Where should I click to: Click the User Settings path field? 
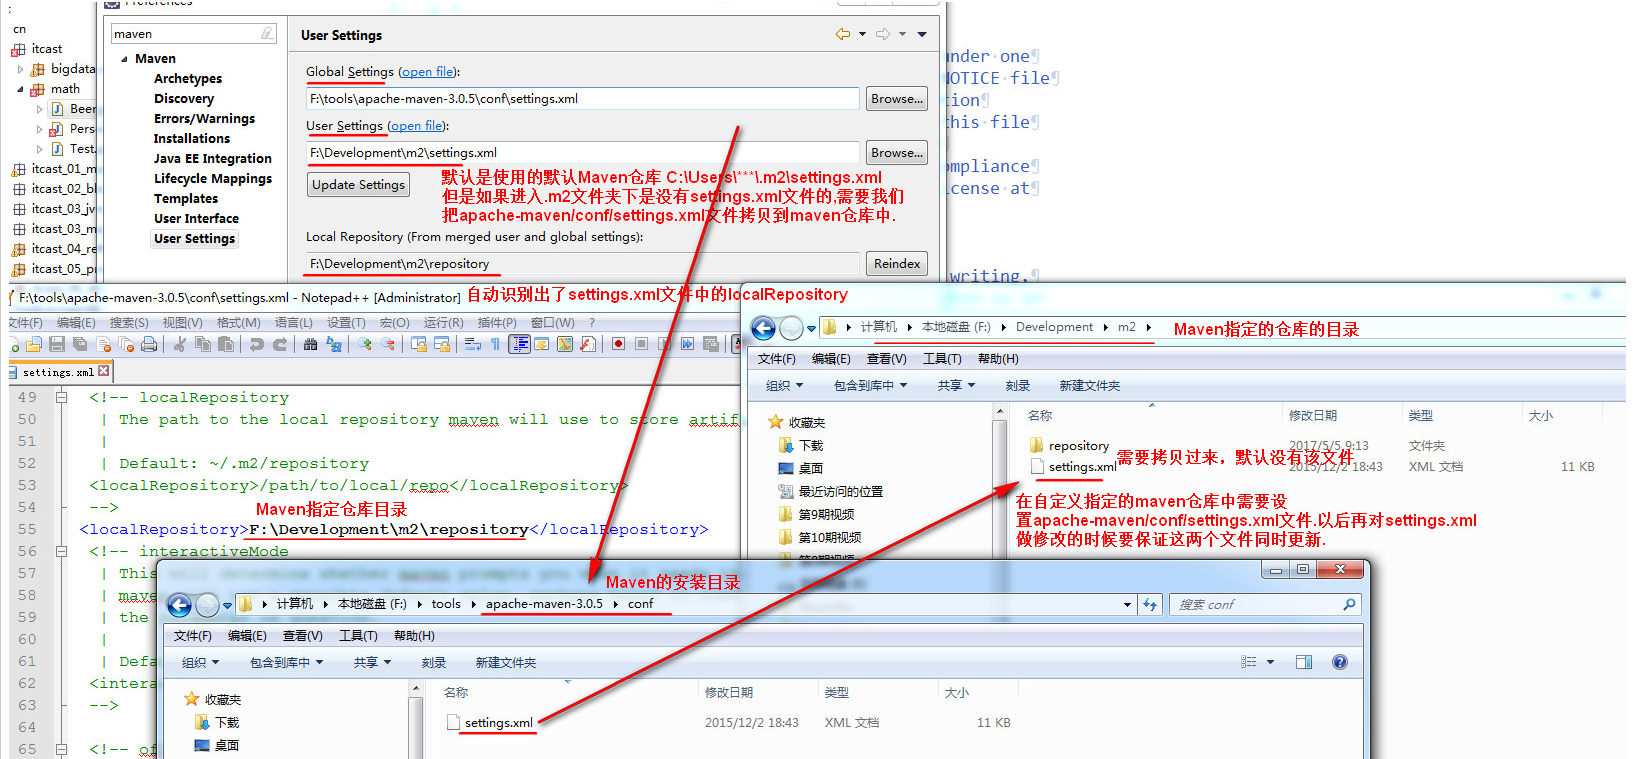click(x=583, y=153)
